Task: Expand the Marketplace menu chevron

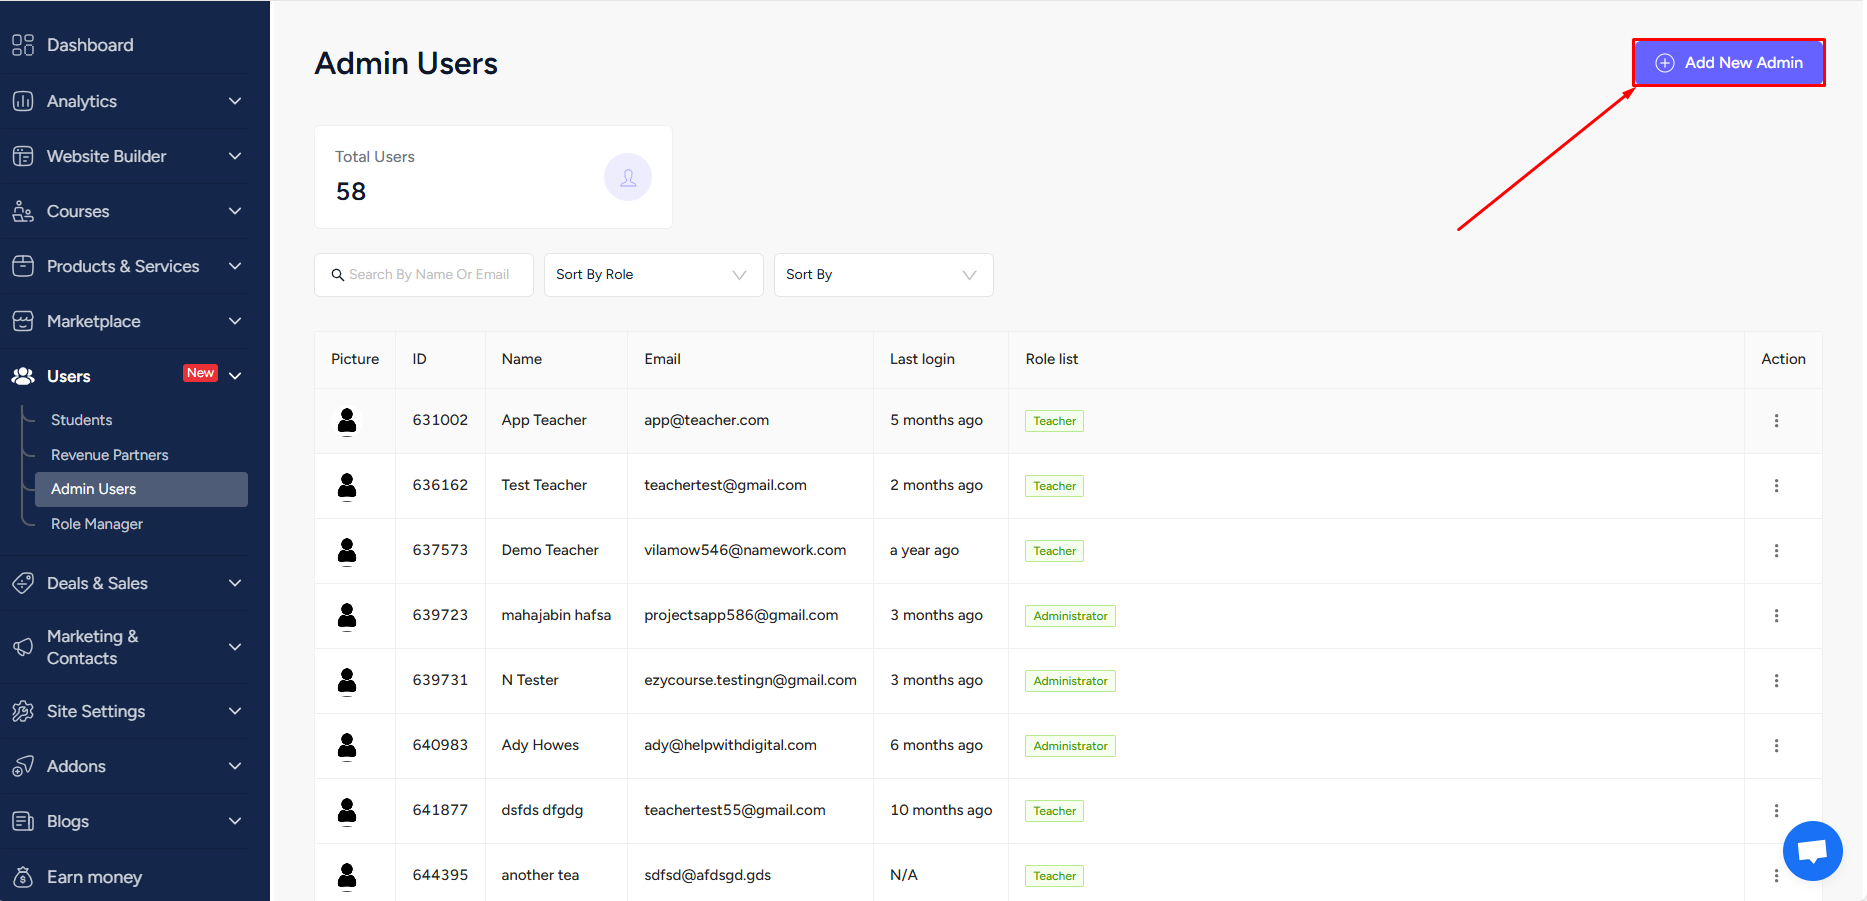Action: (x=235, y=321)
